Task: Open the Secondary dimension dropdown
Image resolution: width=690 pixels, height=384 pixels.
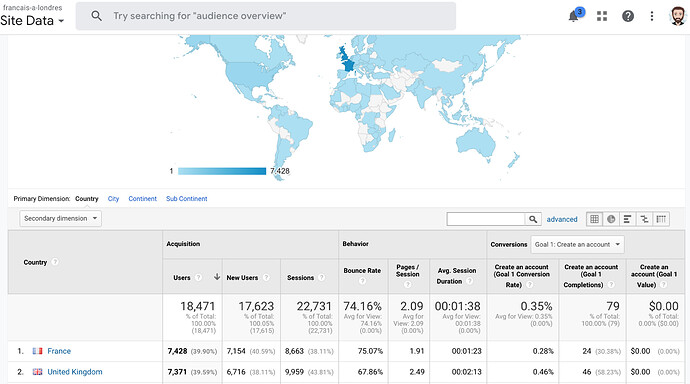Action: coord(60,219)
